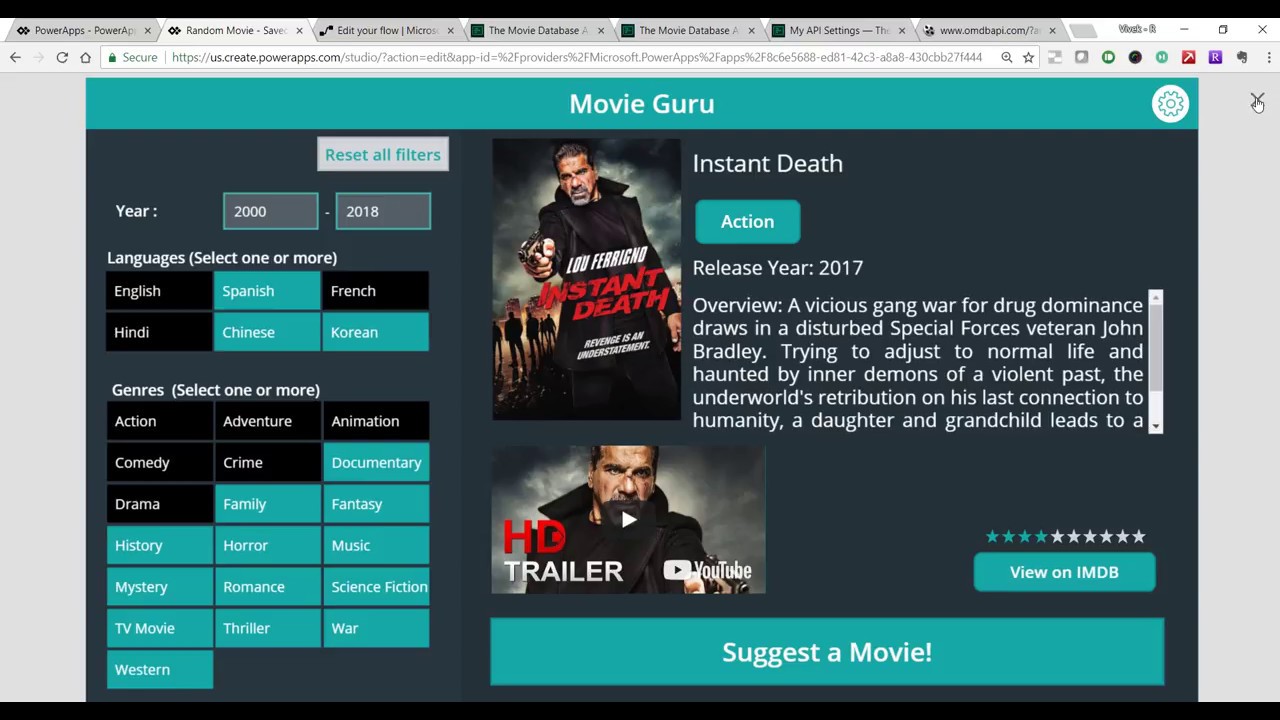Pick the War genre tile
Image resolution: width=1280 pixels, height=720 pixels.
pos(376,629)
